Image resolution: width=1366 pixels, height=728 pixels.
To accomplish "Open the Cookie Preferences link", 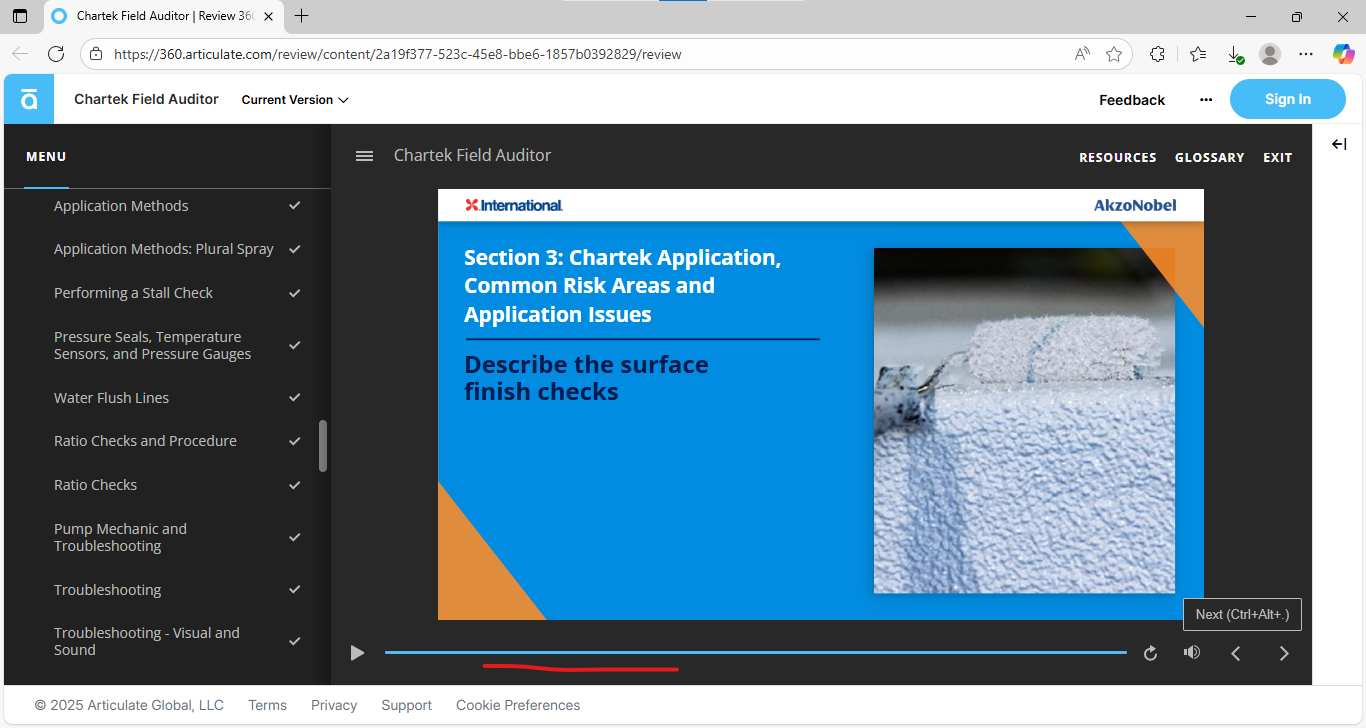I will 517,705.
